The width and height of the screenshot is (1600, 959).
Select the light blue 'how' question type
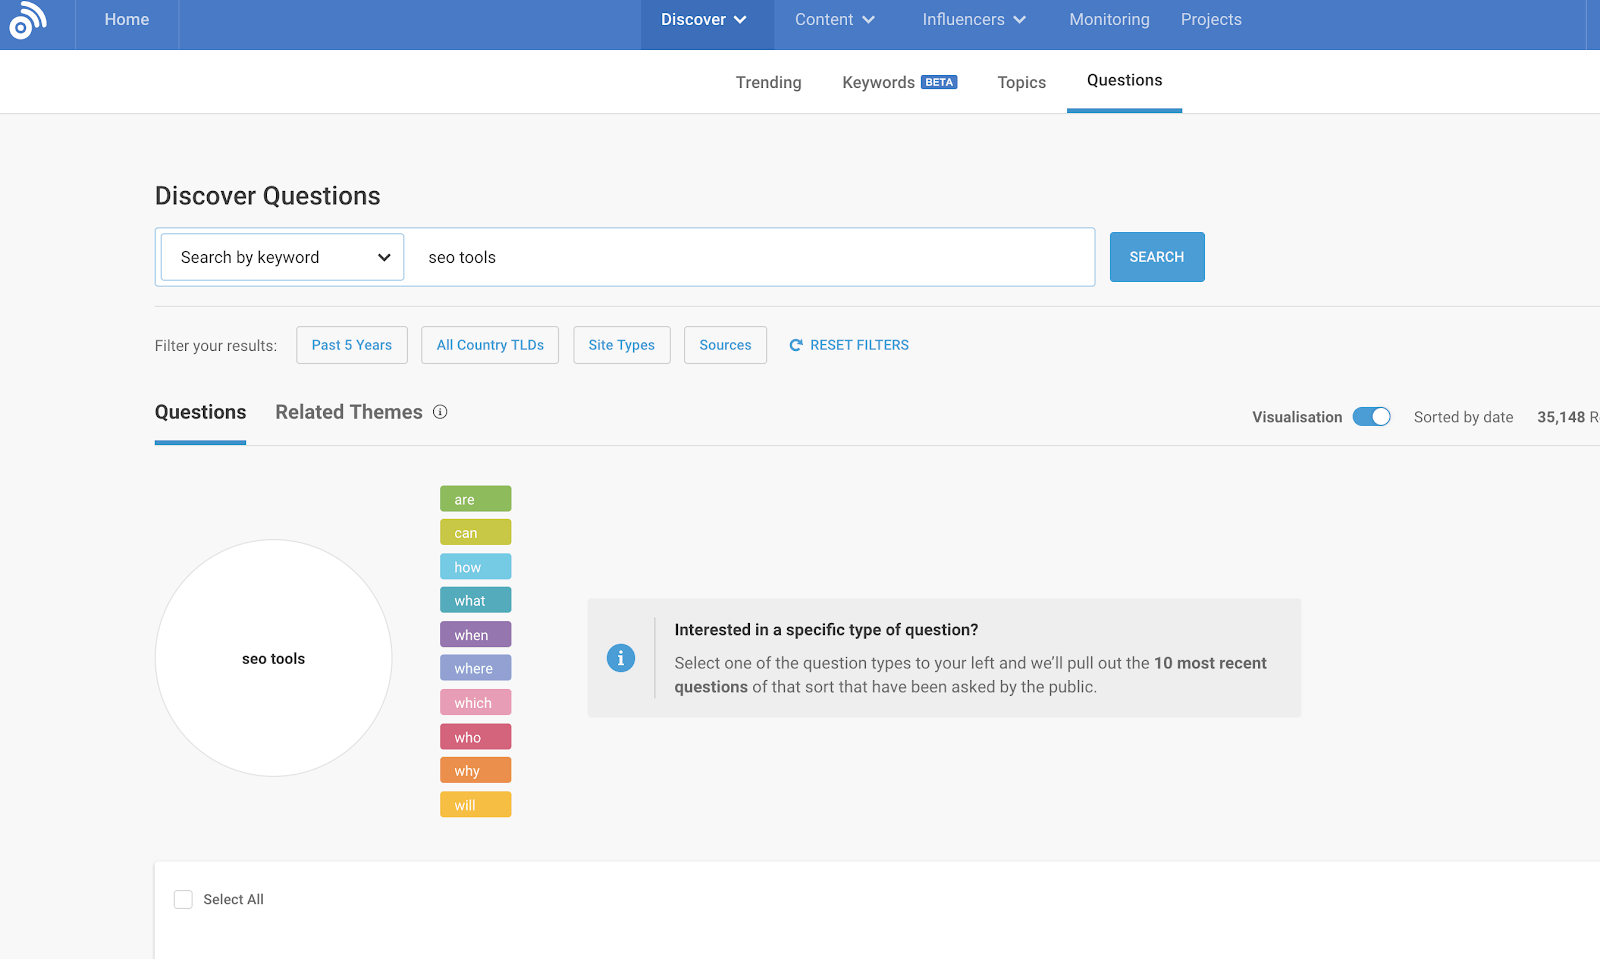point(476,567)
